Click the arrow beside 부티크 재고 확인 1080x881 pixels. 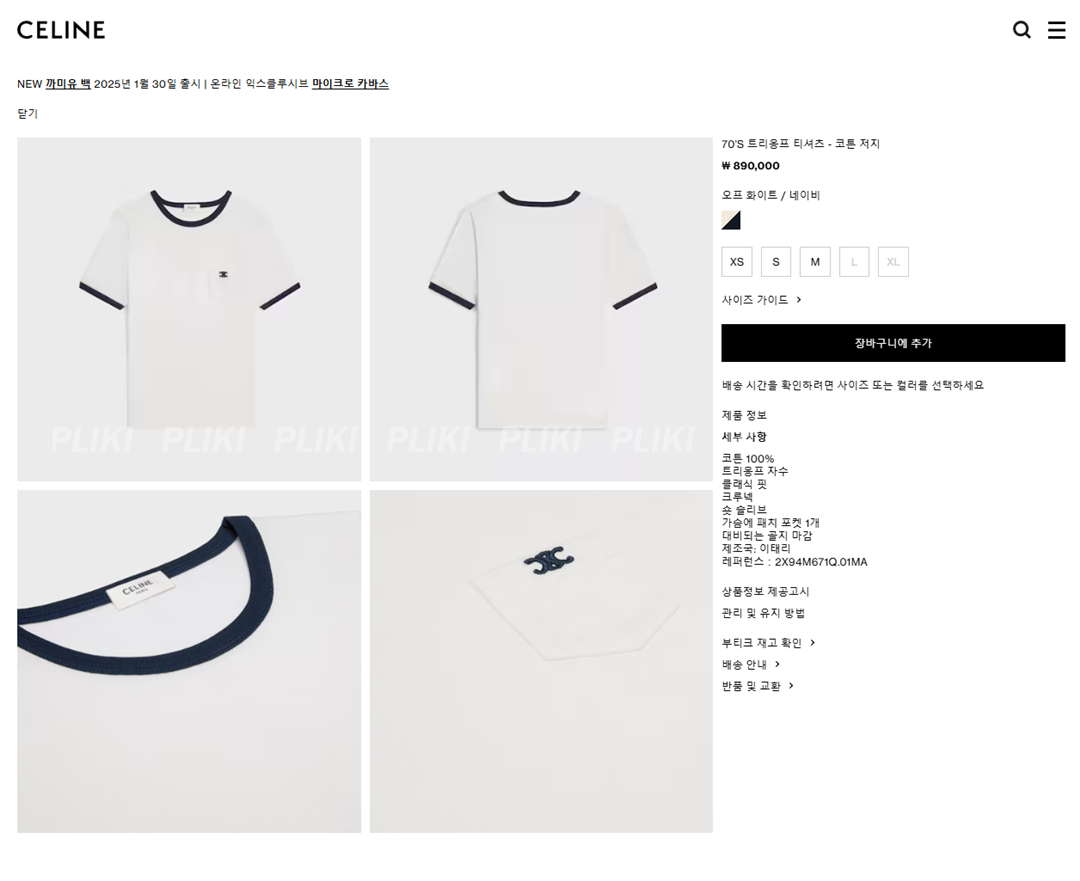click(813, 643)
